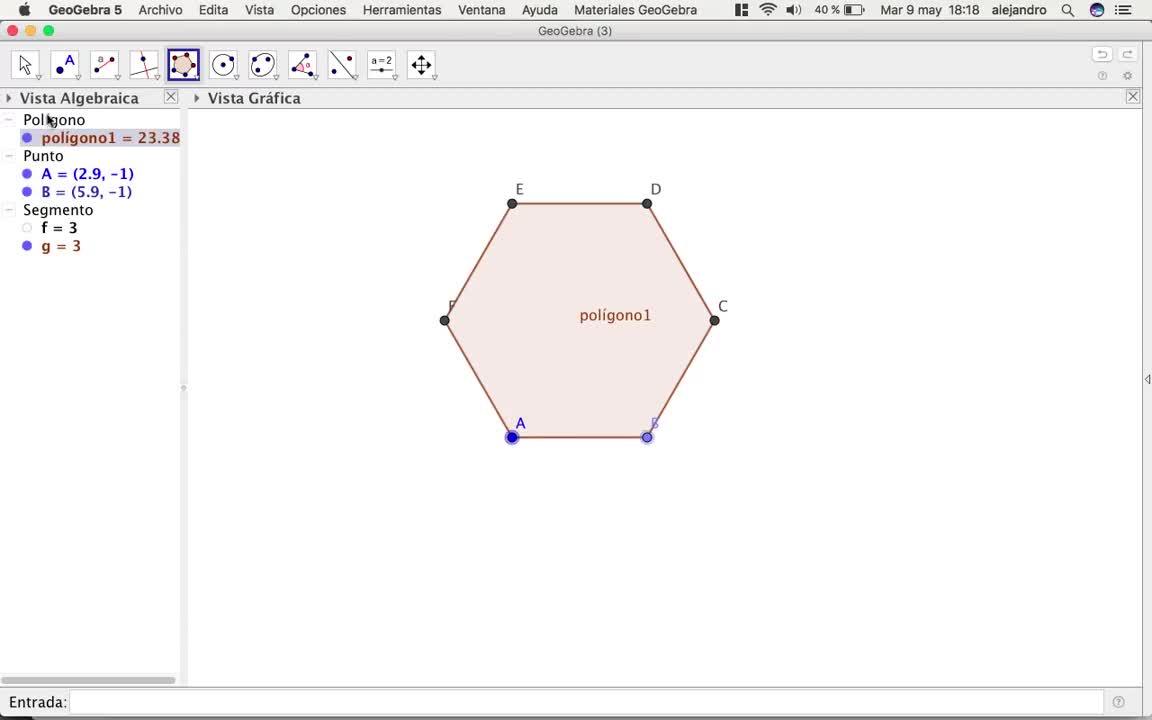The height and width of the screenshot is (720, 1152).
Task: Open the Apple menu
Action: click(x=24, y=10)
